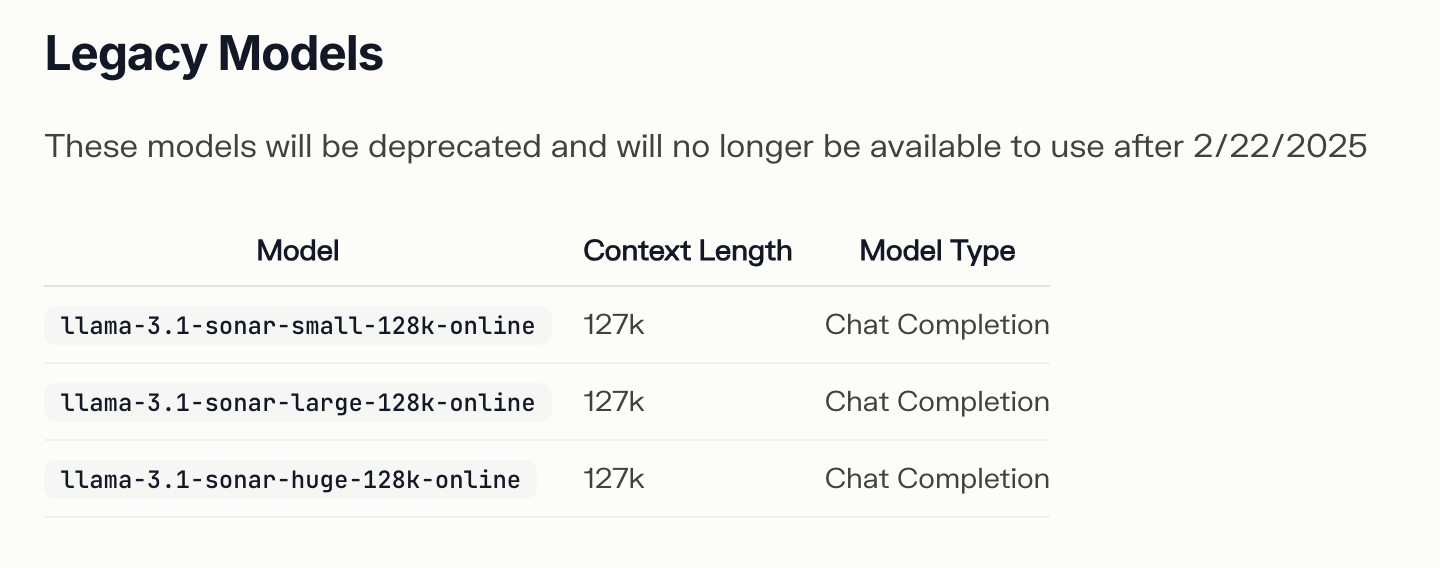Click the 127k value for sonar-huge
This screenshot has height=568, width=1440.
[614, 479]
